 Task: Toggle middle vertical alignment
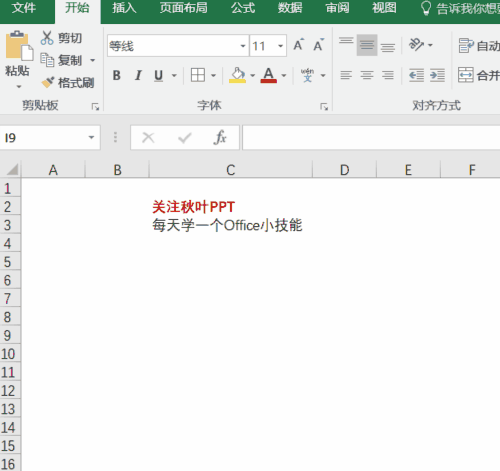point(367,45)
